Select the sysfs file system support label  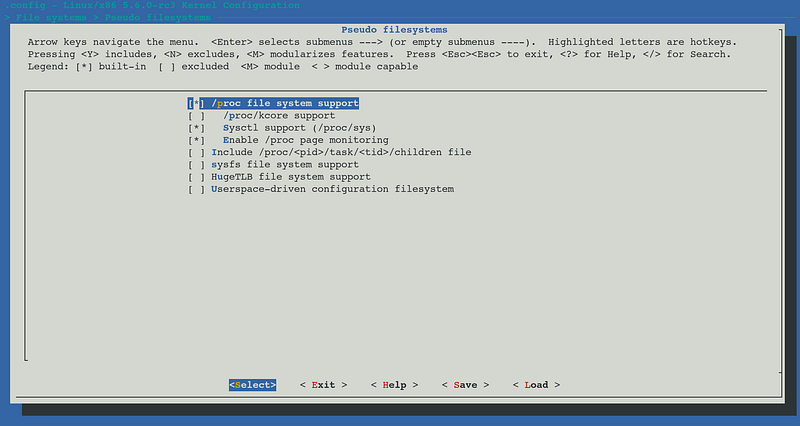coord(285,165)
